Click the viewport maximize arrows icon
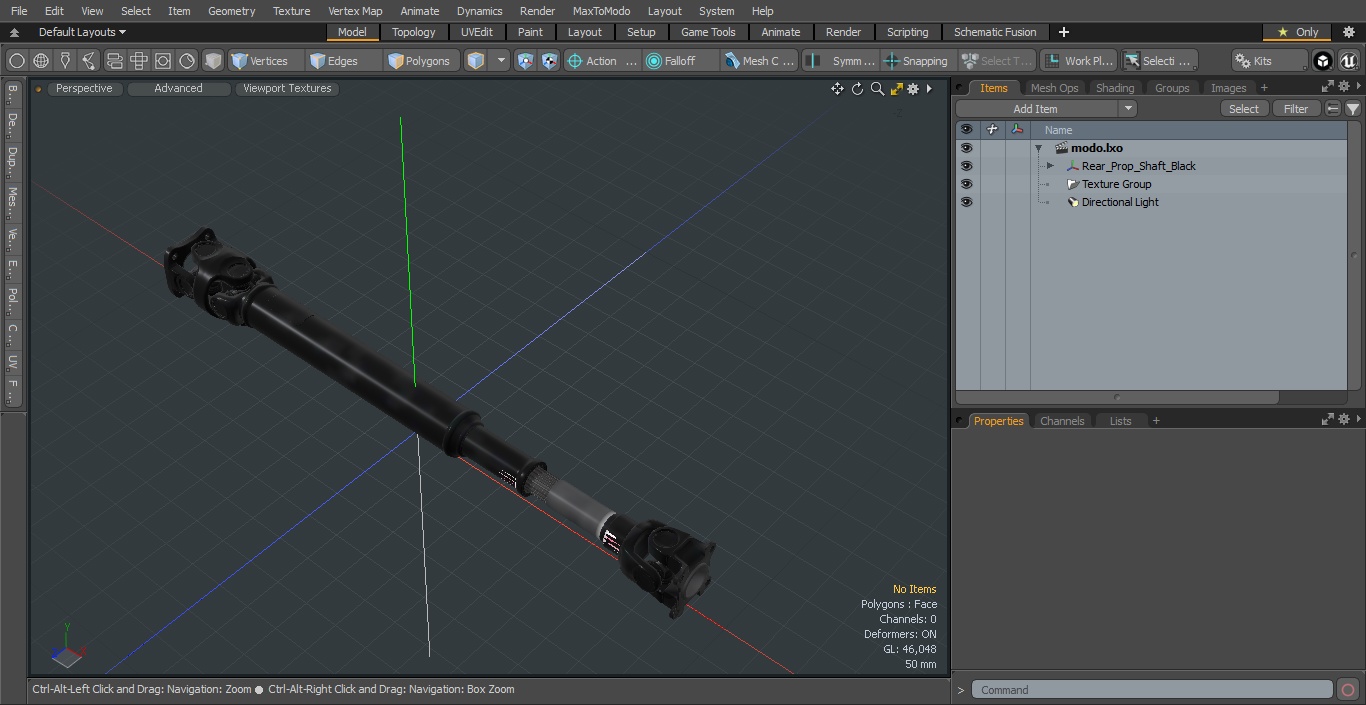Screen dimensions: 1366x705 [x=896, y=89]
